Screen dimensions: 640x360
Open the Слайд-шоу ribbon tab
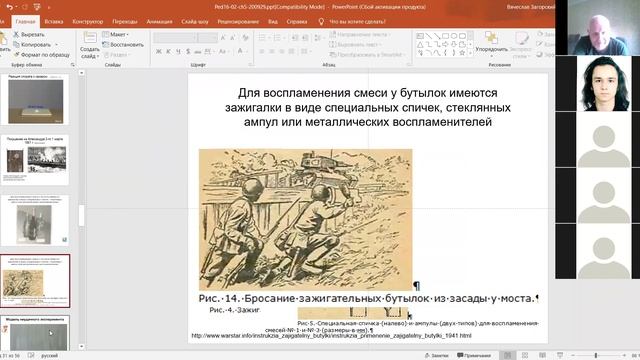coord(195,22)
